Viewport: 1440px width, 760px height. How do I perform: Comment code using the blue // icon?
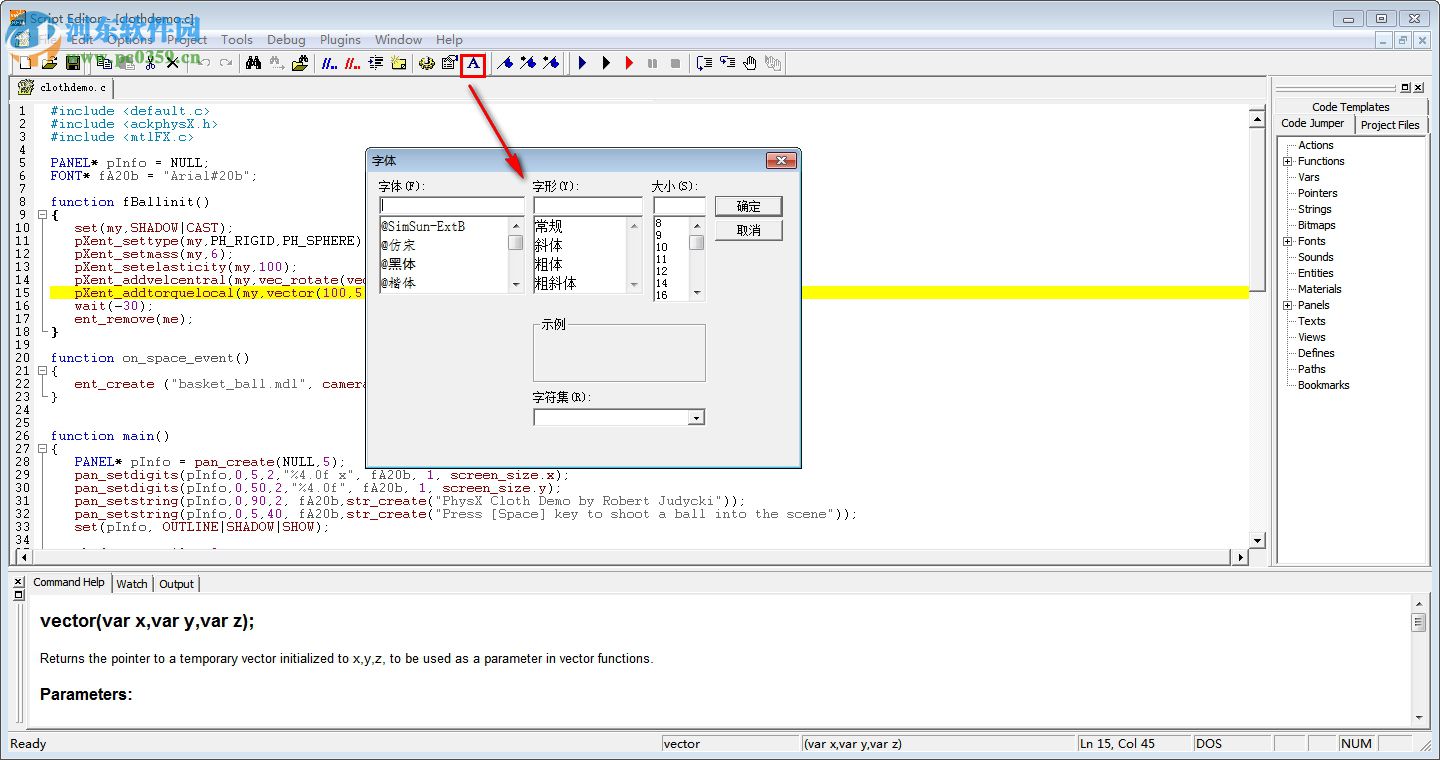pos(326,62)
